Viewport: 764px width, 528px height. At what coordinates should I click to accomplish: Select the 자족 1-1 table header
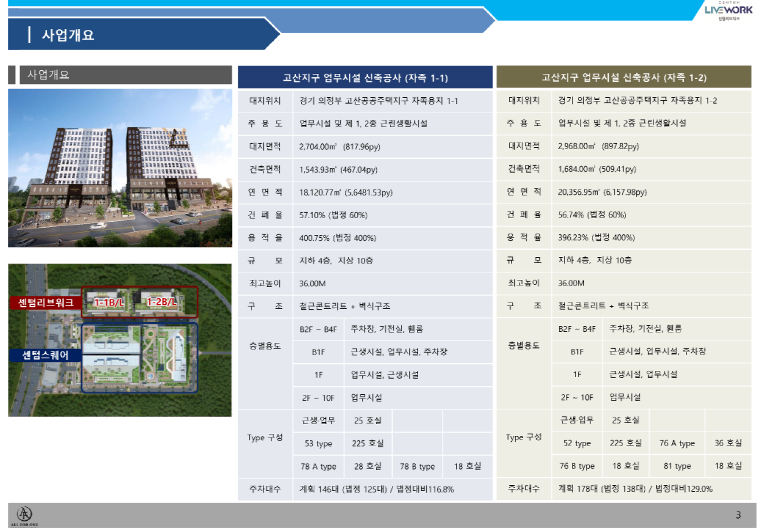[x=365, y=77]
